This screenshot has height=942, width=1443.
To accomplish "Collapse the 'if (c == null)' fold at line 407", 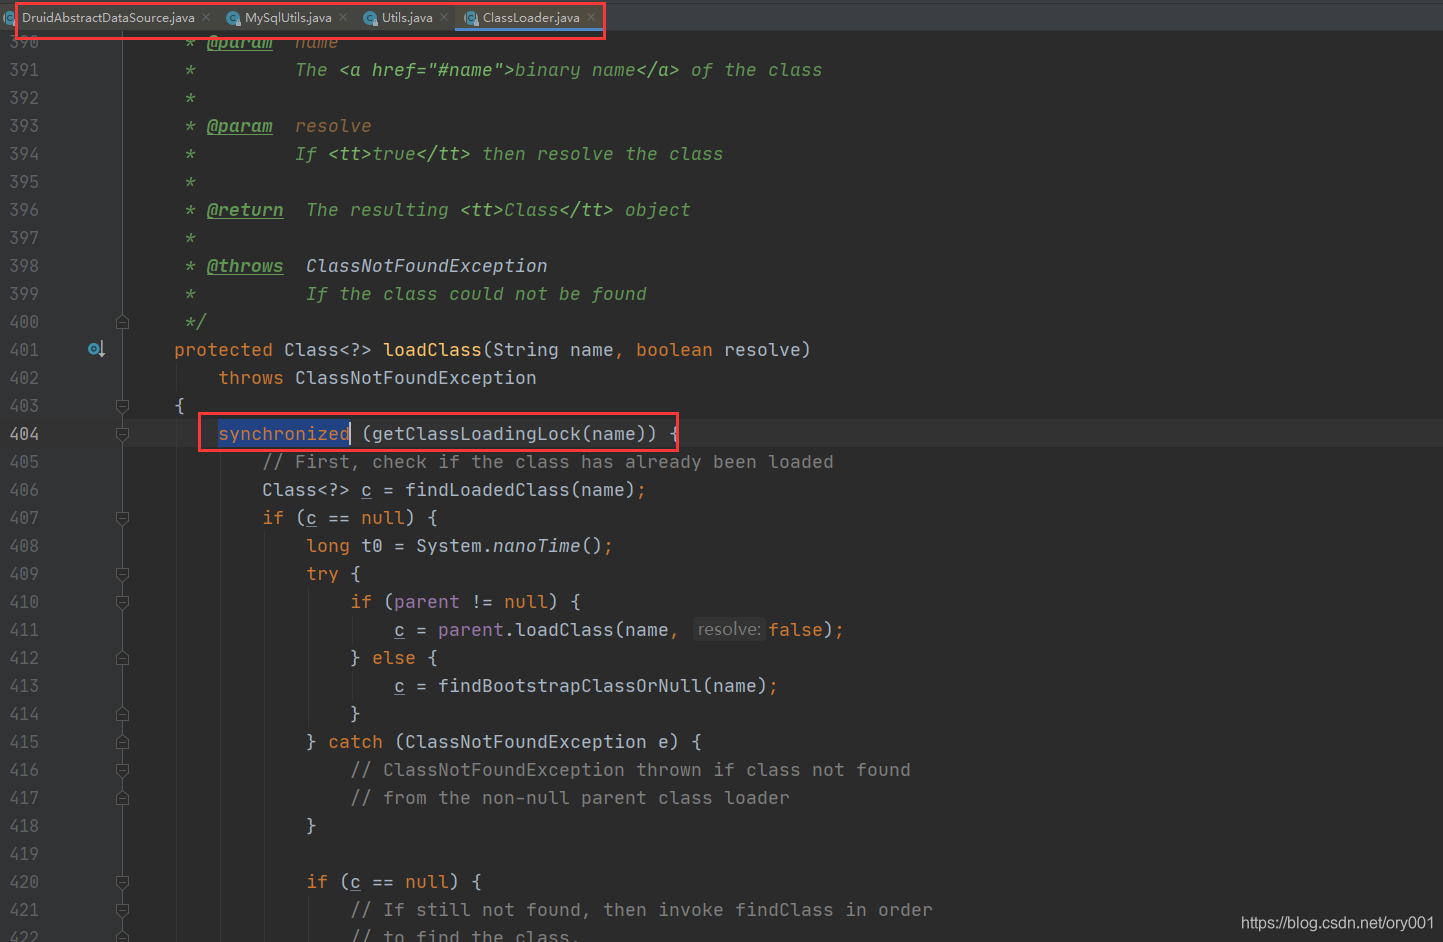I will 122,518.
